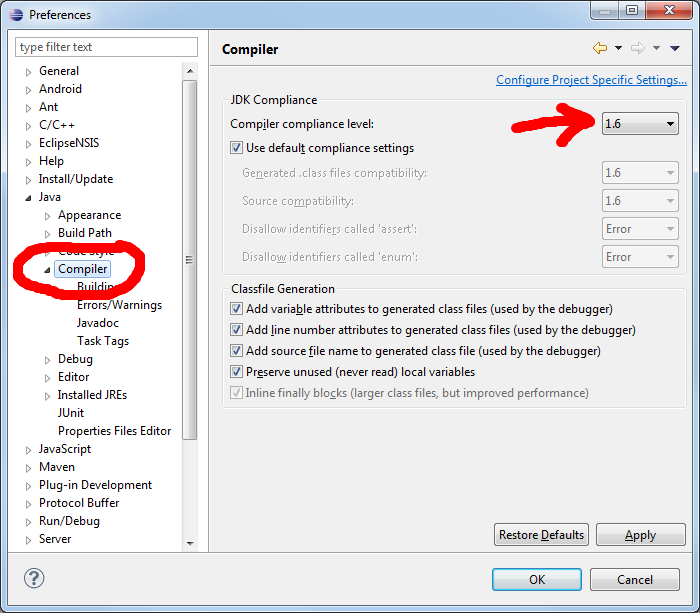Select the Task Tags preference page

[x=103, y=341]
